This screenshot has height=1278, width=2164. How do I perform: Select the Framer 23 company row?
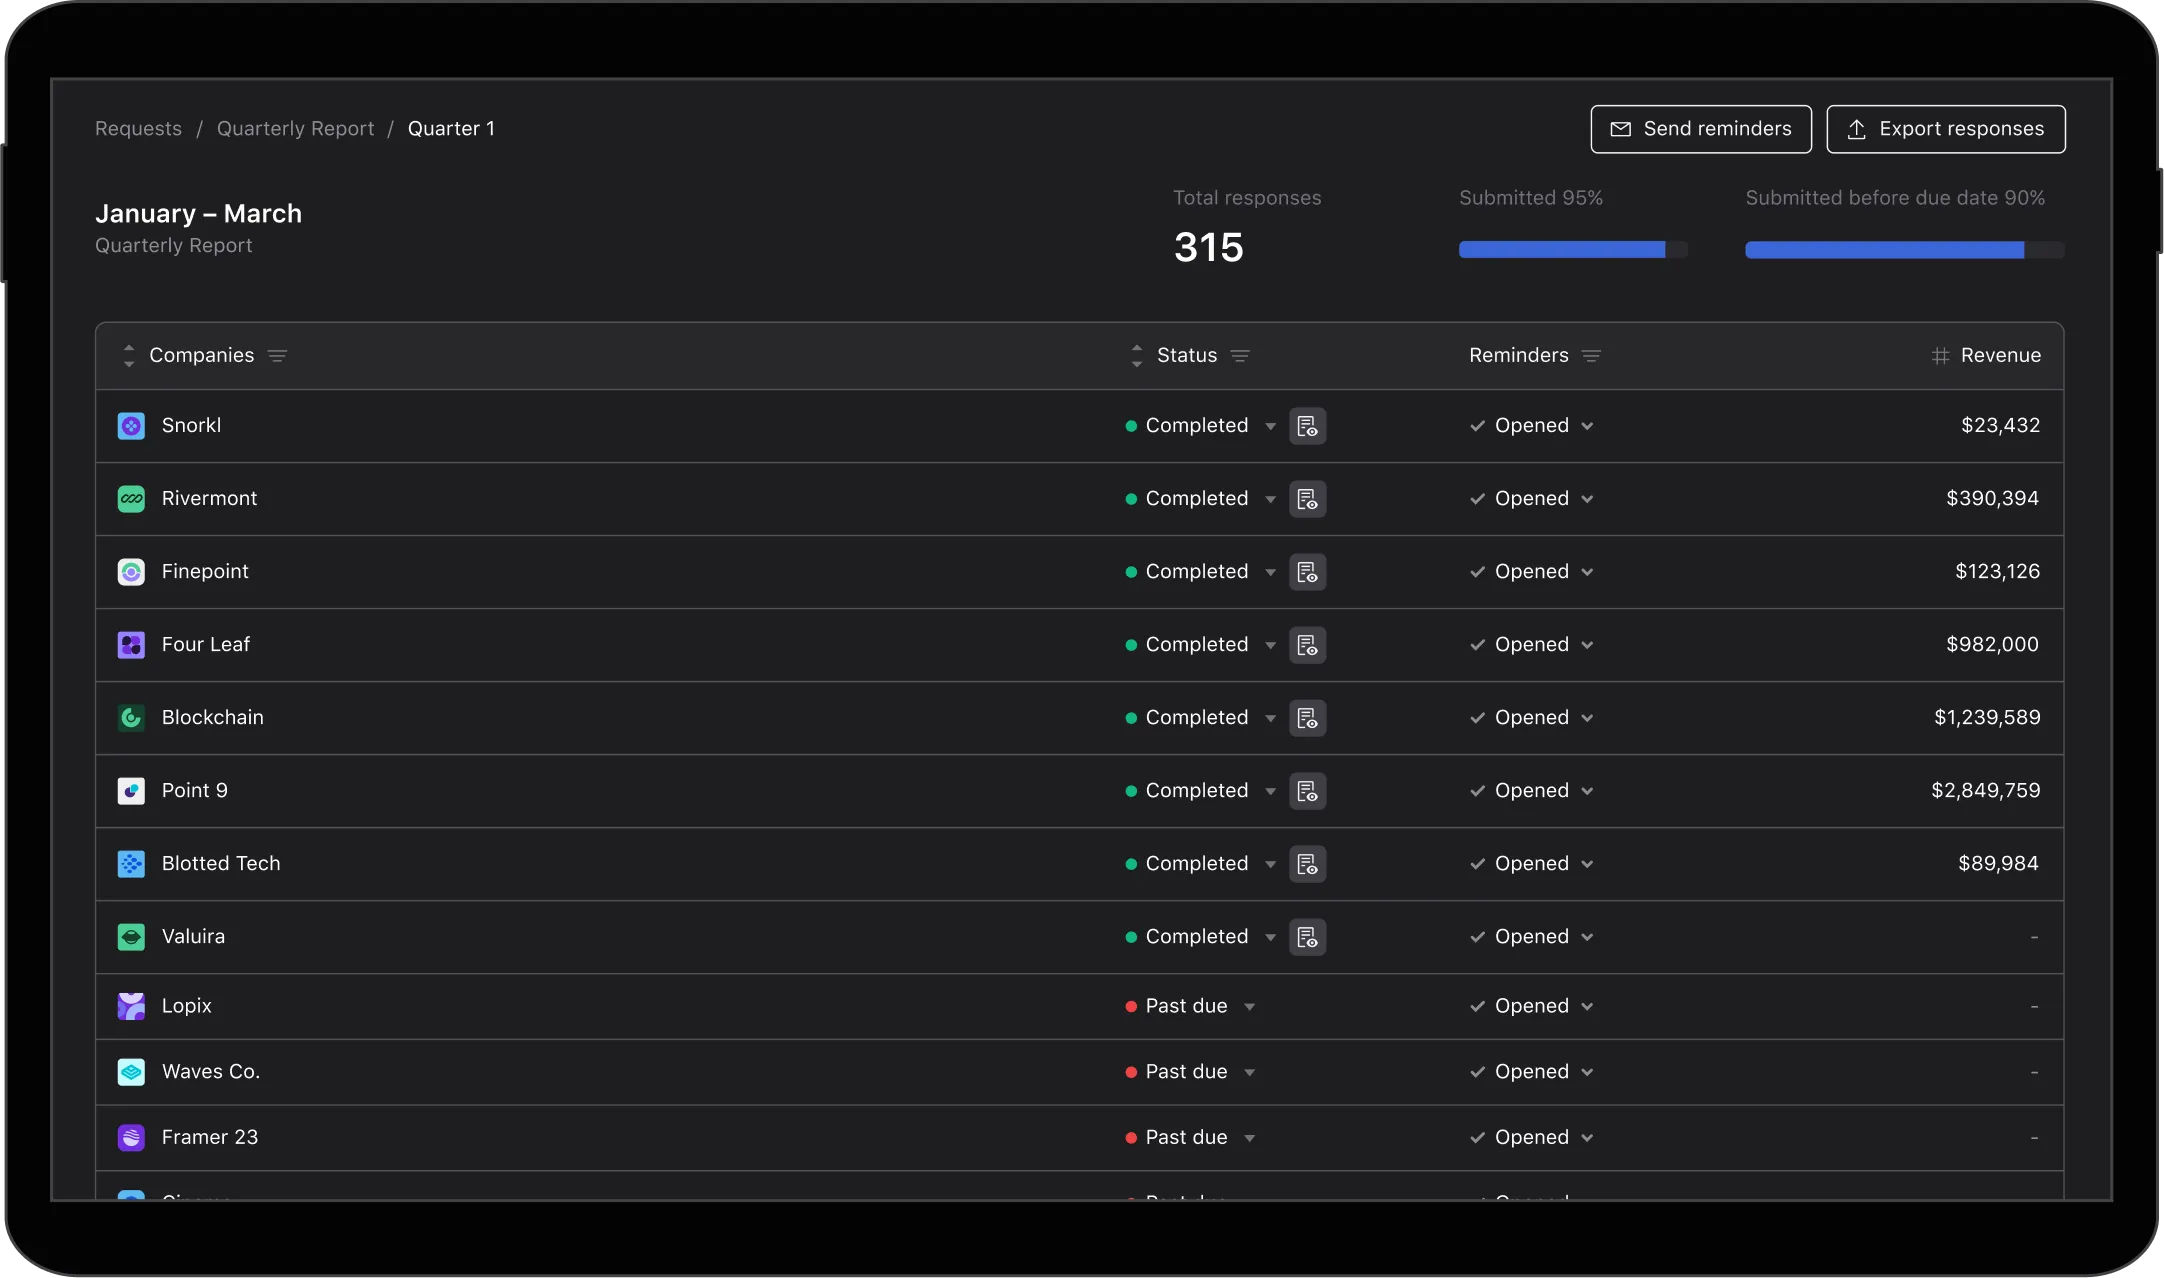click(x=1080, y=1138)
